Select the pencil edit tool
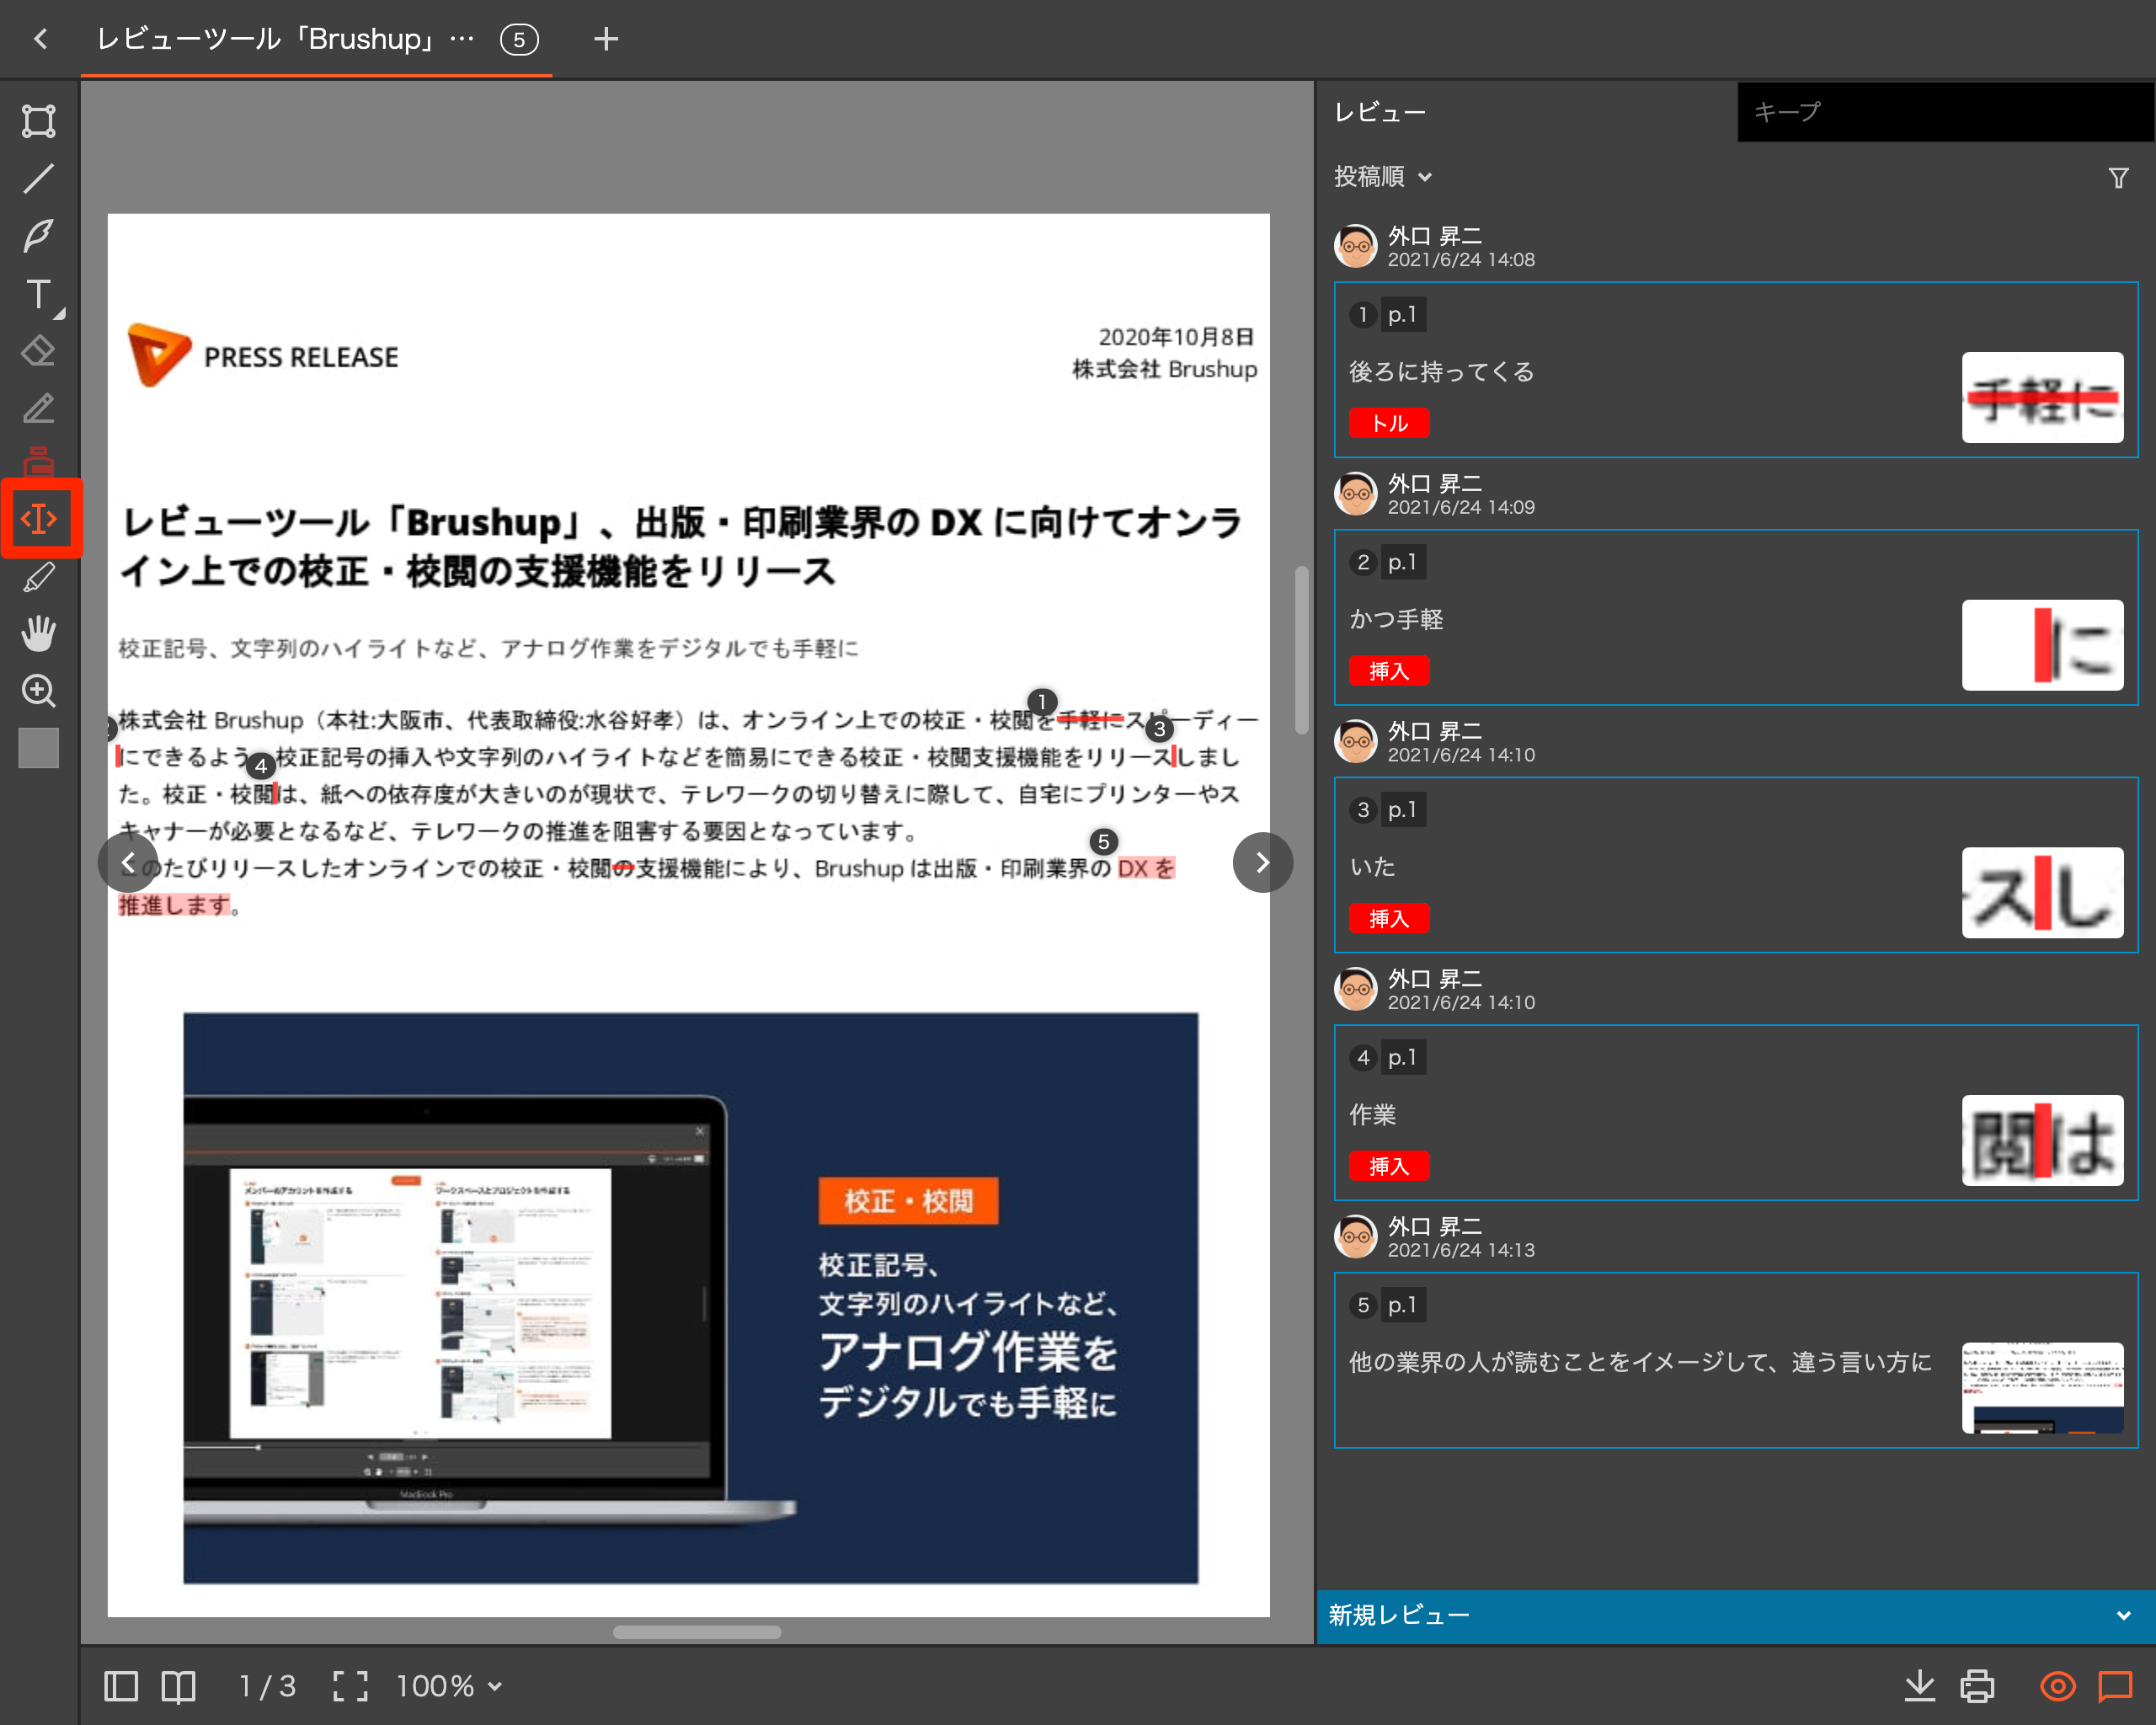 click(x=38, y=408)
